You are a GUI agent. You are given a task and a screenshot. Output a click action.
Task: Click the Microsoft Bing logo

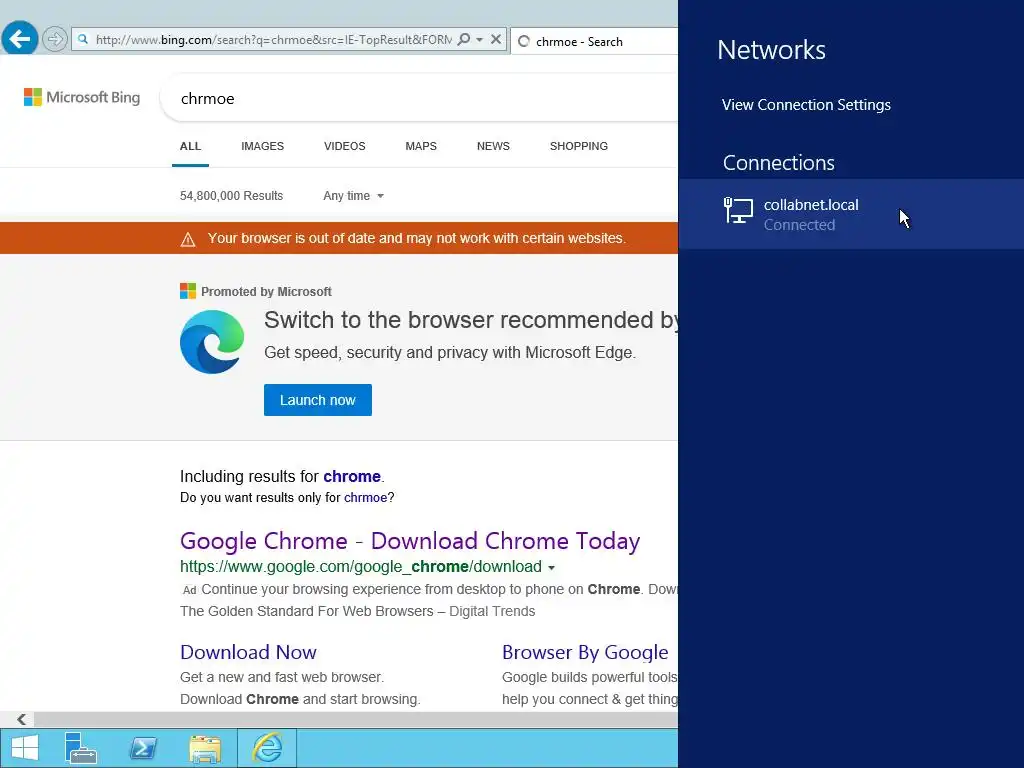click(x=82, y=97)
